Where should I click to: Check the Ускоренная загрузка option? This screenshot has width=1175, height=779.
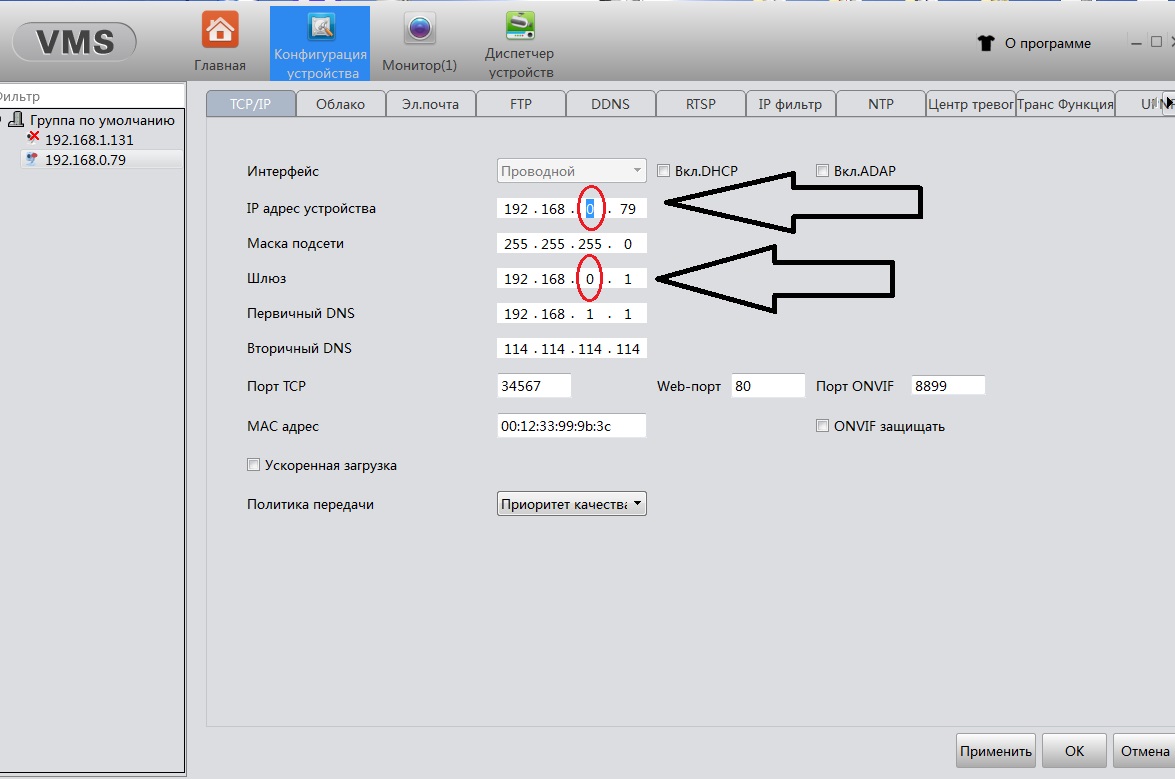(253, 465)
